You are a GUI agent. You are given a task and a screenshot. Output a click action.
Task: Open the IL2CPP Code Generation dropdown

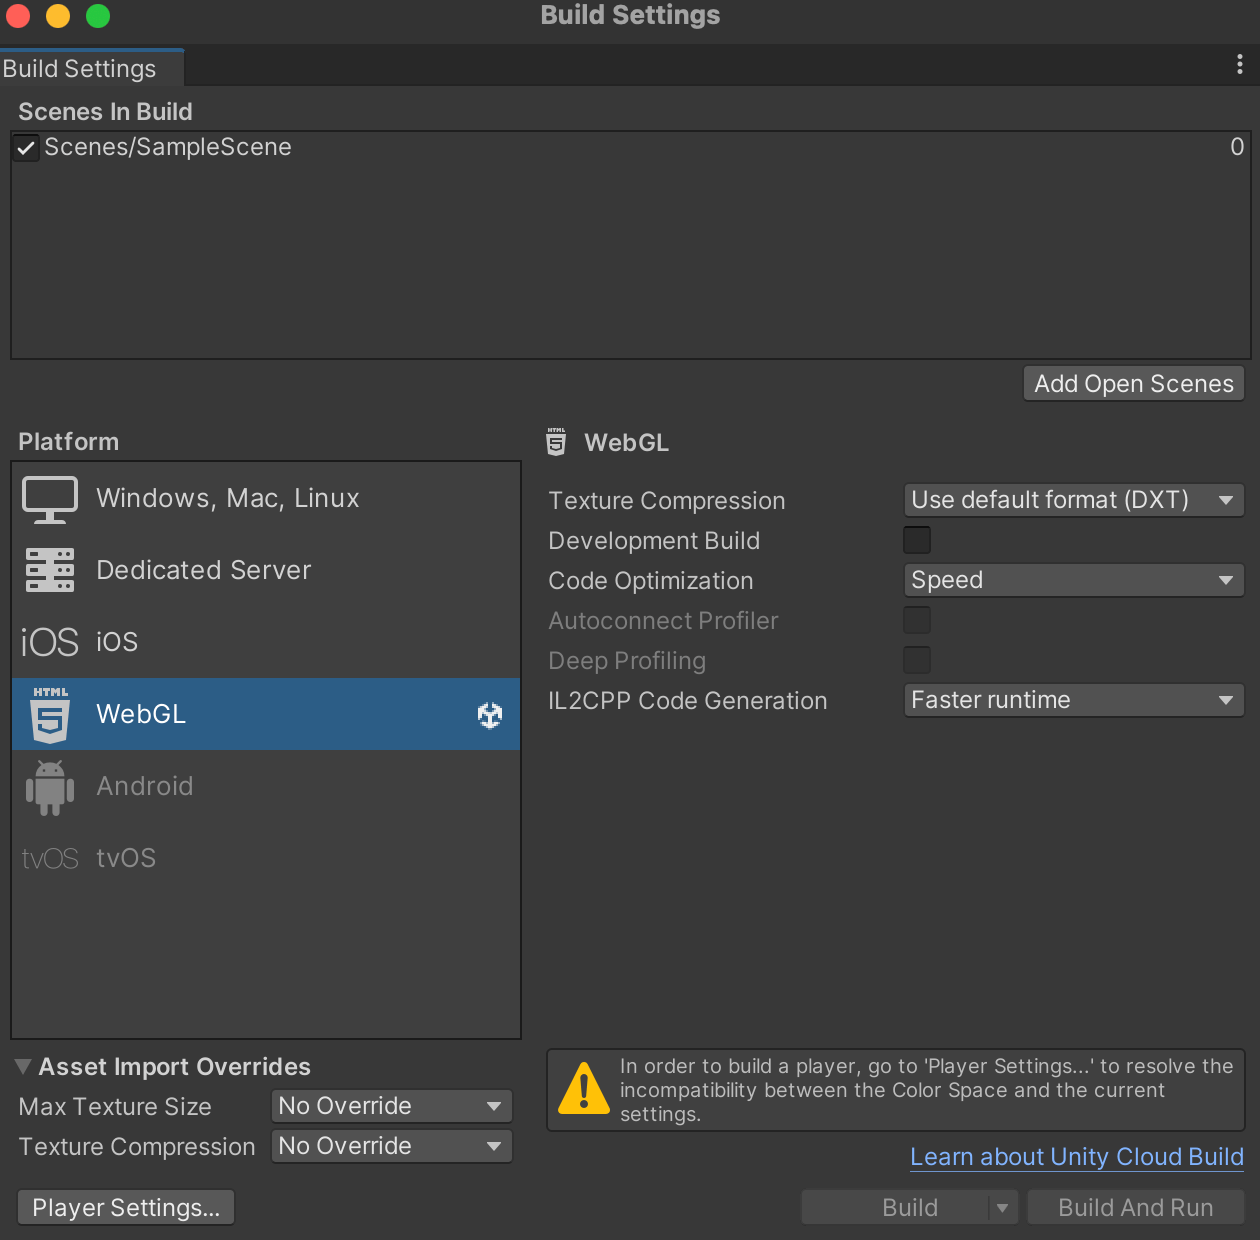tap(1074, 700)
